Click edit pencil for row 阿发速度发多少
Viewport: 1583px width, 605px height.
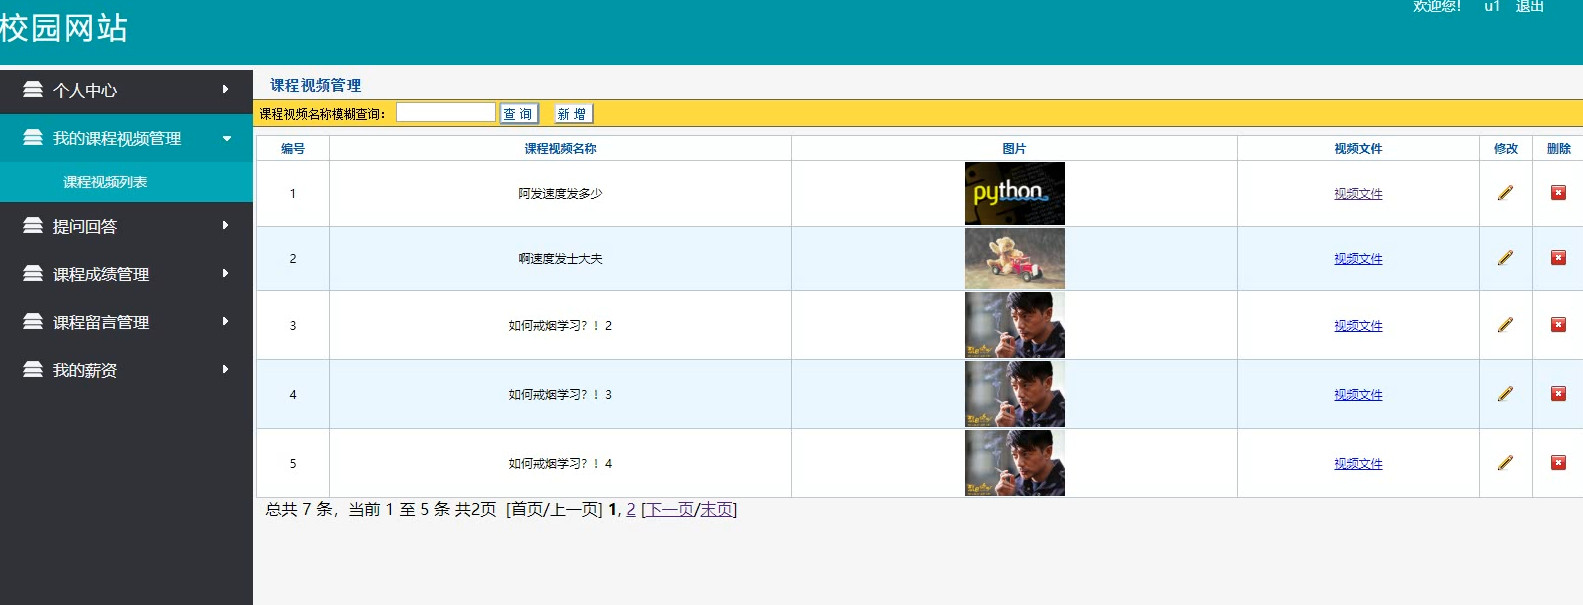point(1505,193)
